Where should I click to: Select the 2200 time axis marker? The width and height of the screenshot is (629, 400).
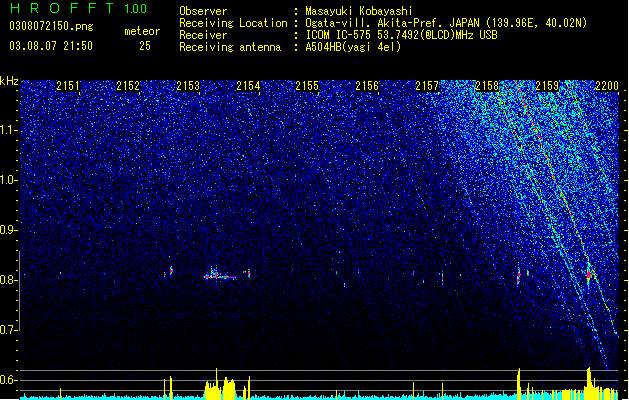click(x=607, y=86)
